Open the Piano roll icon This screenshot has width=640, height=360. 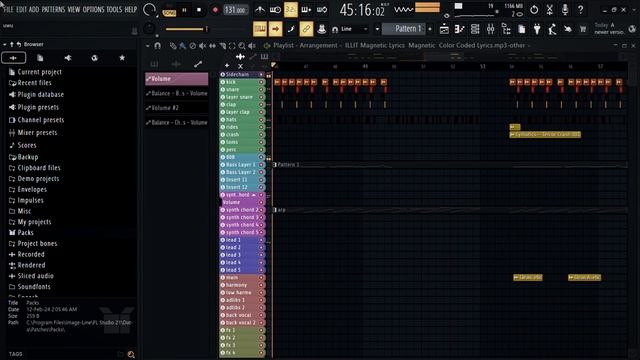tap(460, 29)
